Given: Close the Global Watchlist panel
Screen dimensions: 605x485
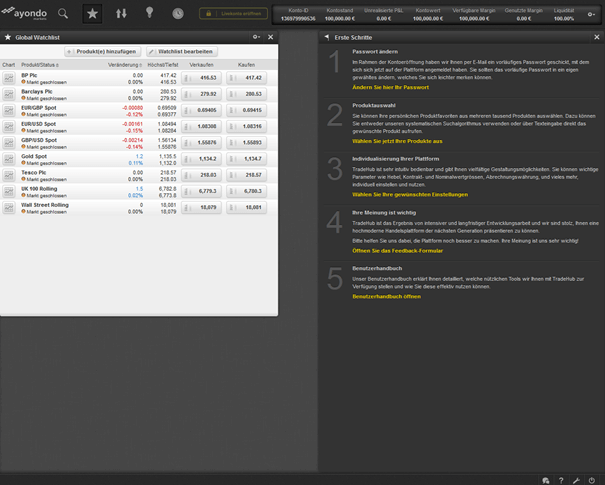Looking at the screenshot, I should [270, 37].
